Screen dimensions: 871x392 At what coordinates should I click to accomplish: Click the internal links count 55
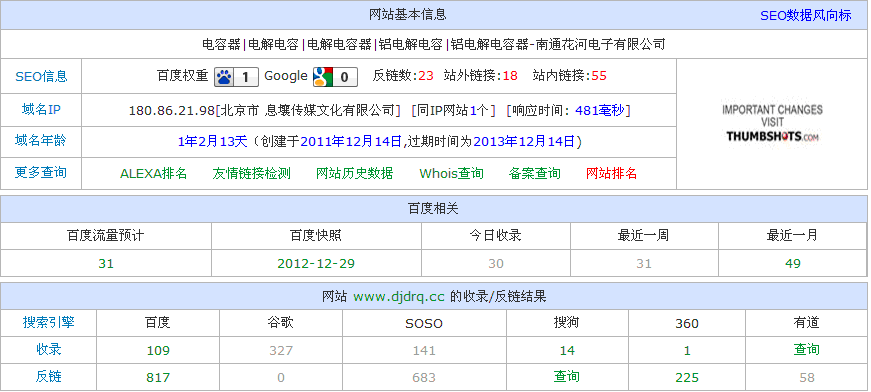pos(599,76)
